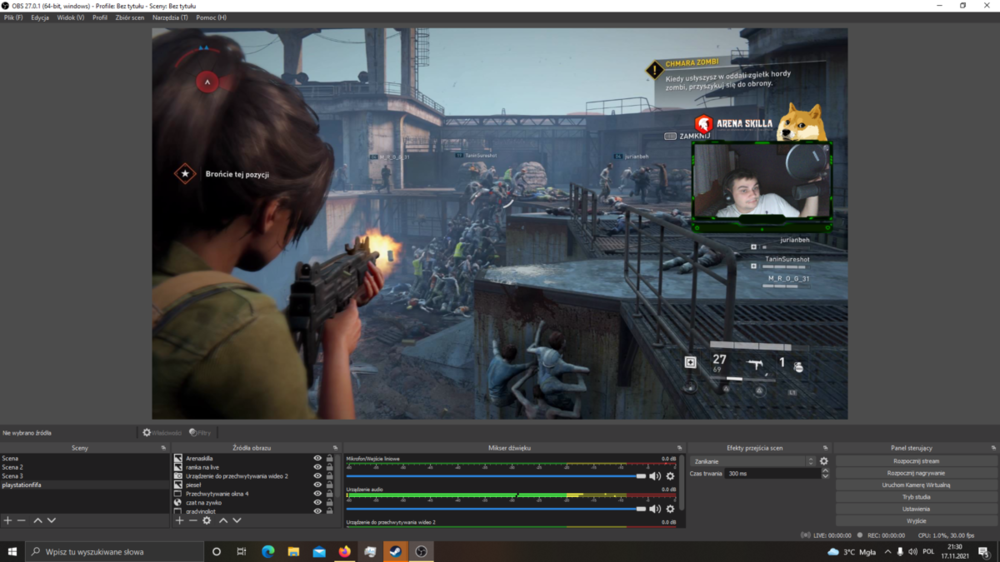Lock the Przechwytywanie okna 4 source
Image resolution: width=1000 pixels, height=562 pixels.
(x=330, y=494)
